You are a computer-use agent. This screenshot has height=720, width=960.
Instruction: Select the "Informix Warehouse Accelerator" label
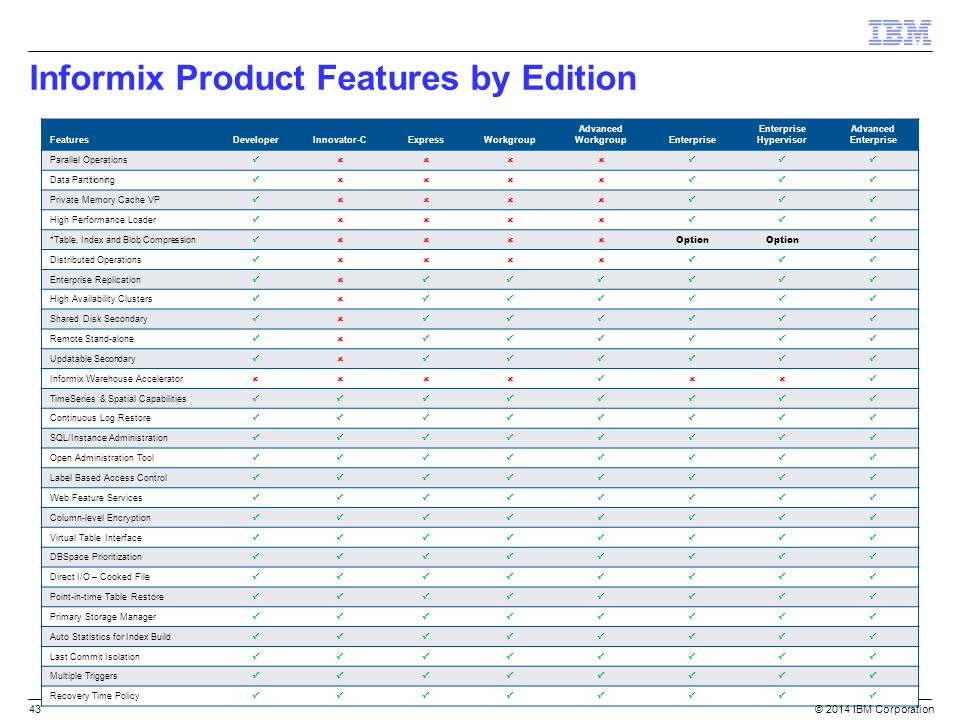[116, 379]
